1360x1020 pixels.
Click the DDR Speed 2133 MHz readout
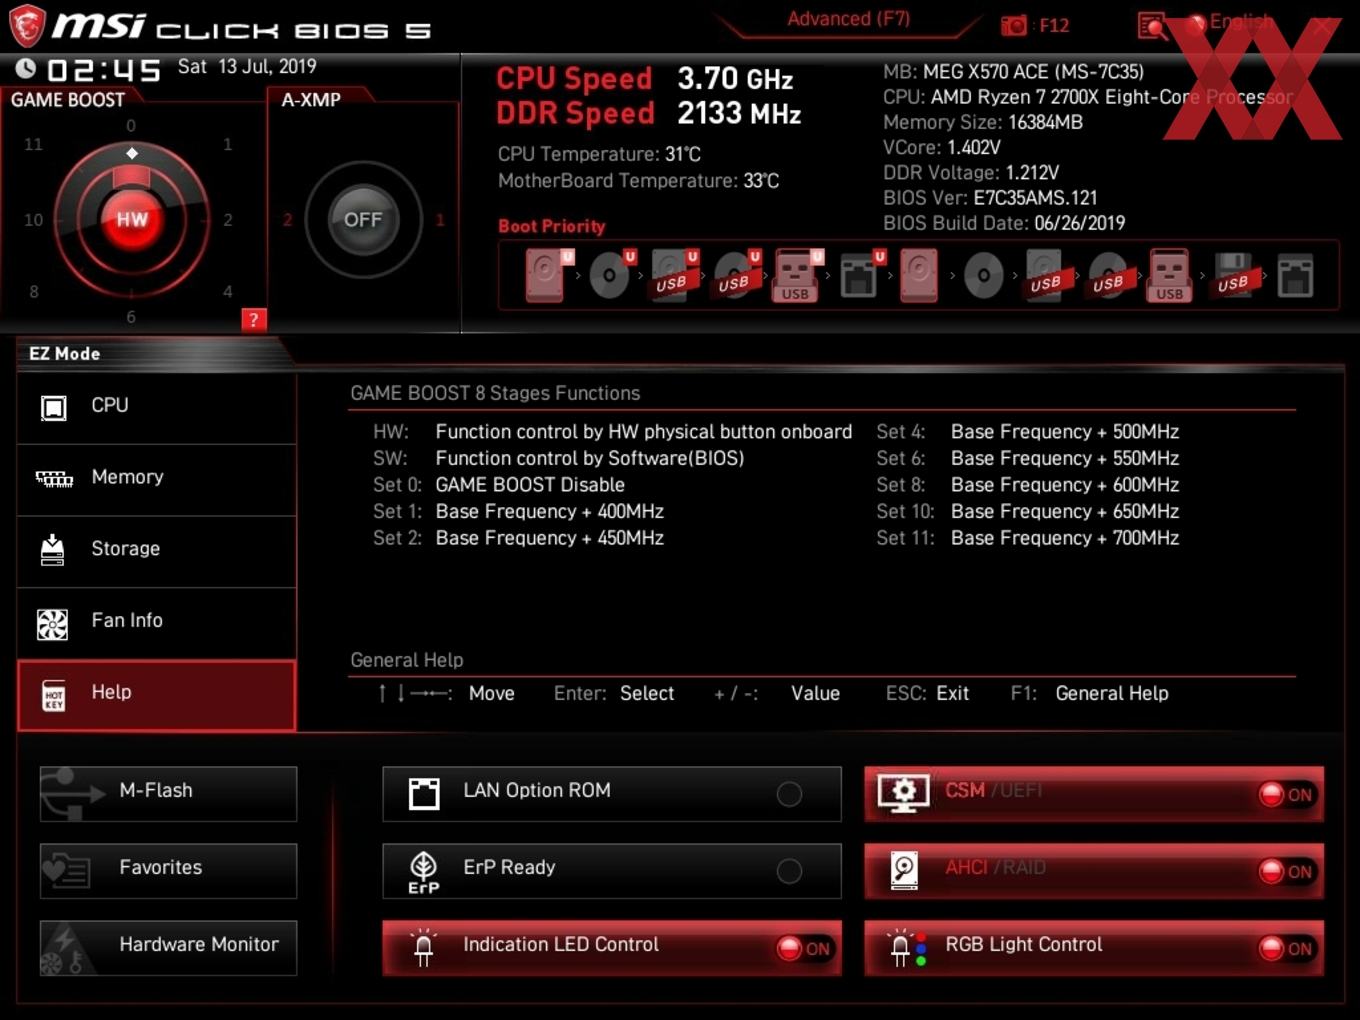(649, 113)
